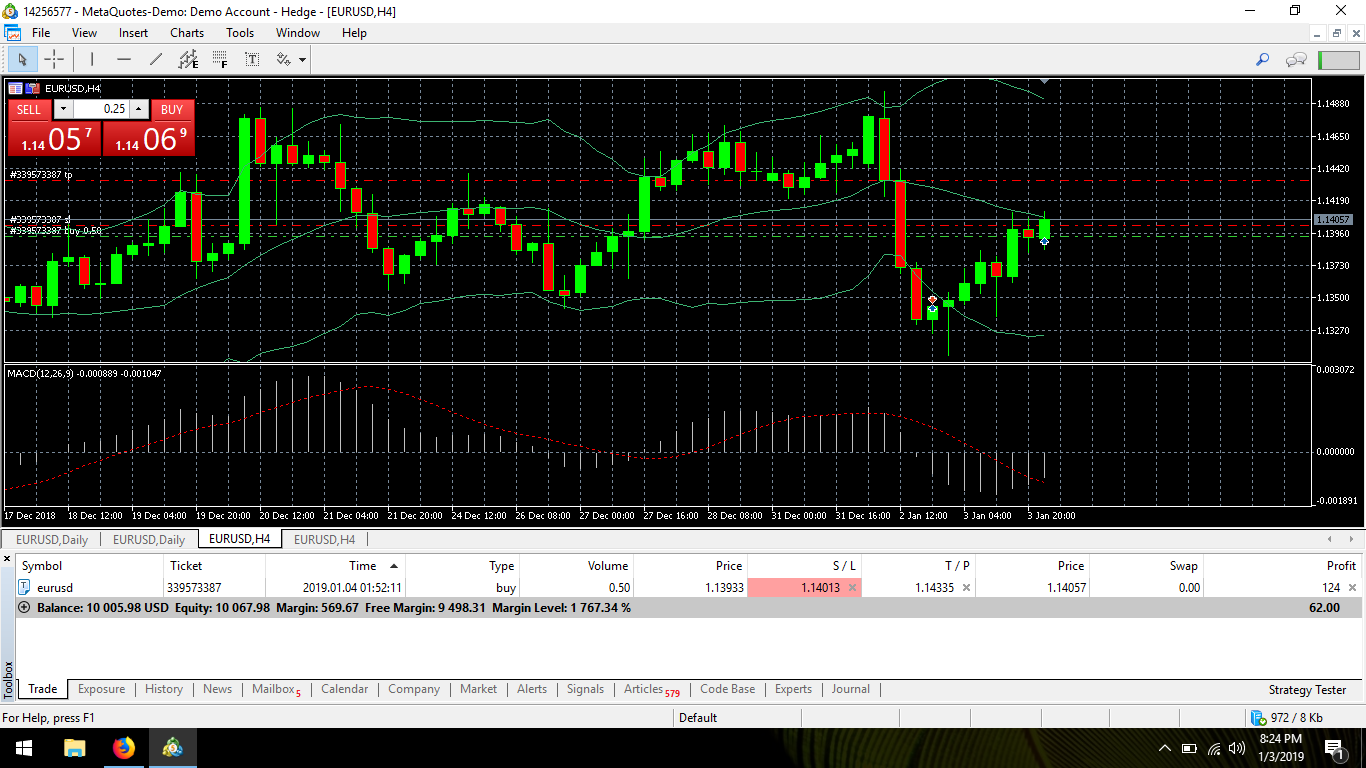Screen dimensions: 1366x768
Task: Open the Strategy Tester
Action: click(1307, 690)
